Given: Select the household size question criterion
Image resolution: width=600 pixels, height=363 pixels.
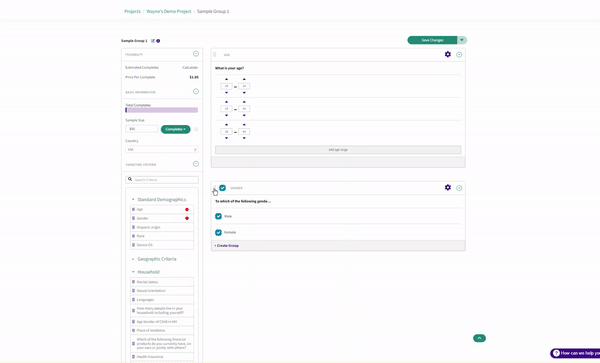Looking at the screenshot, I should pyautogui.click(x=161, y=311).
